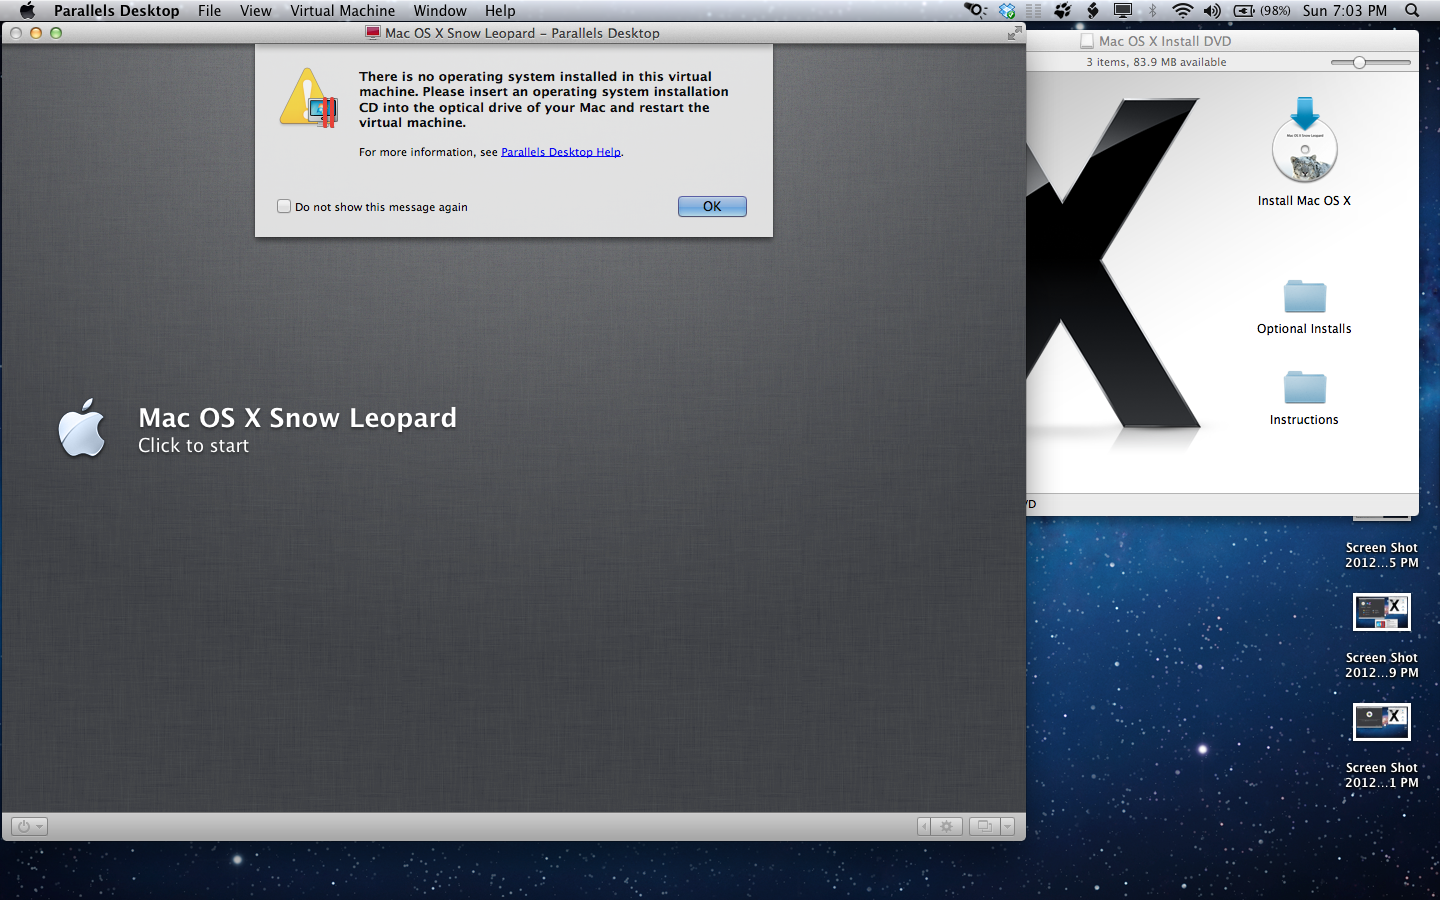Adjust icon size slider in the Install DVD window

point(1359,62)
